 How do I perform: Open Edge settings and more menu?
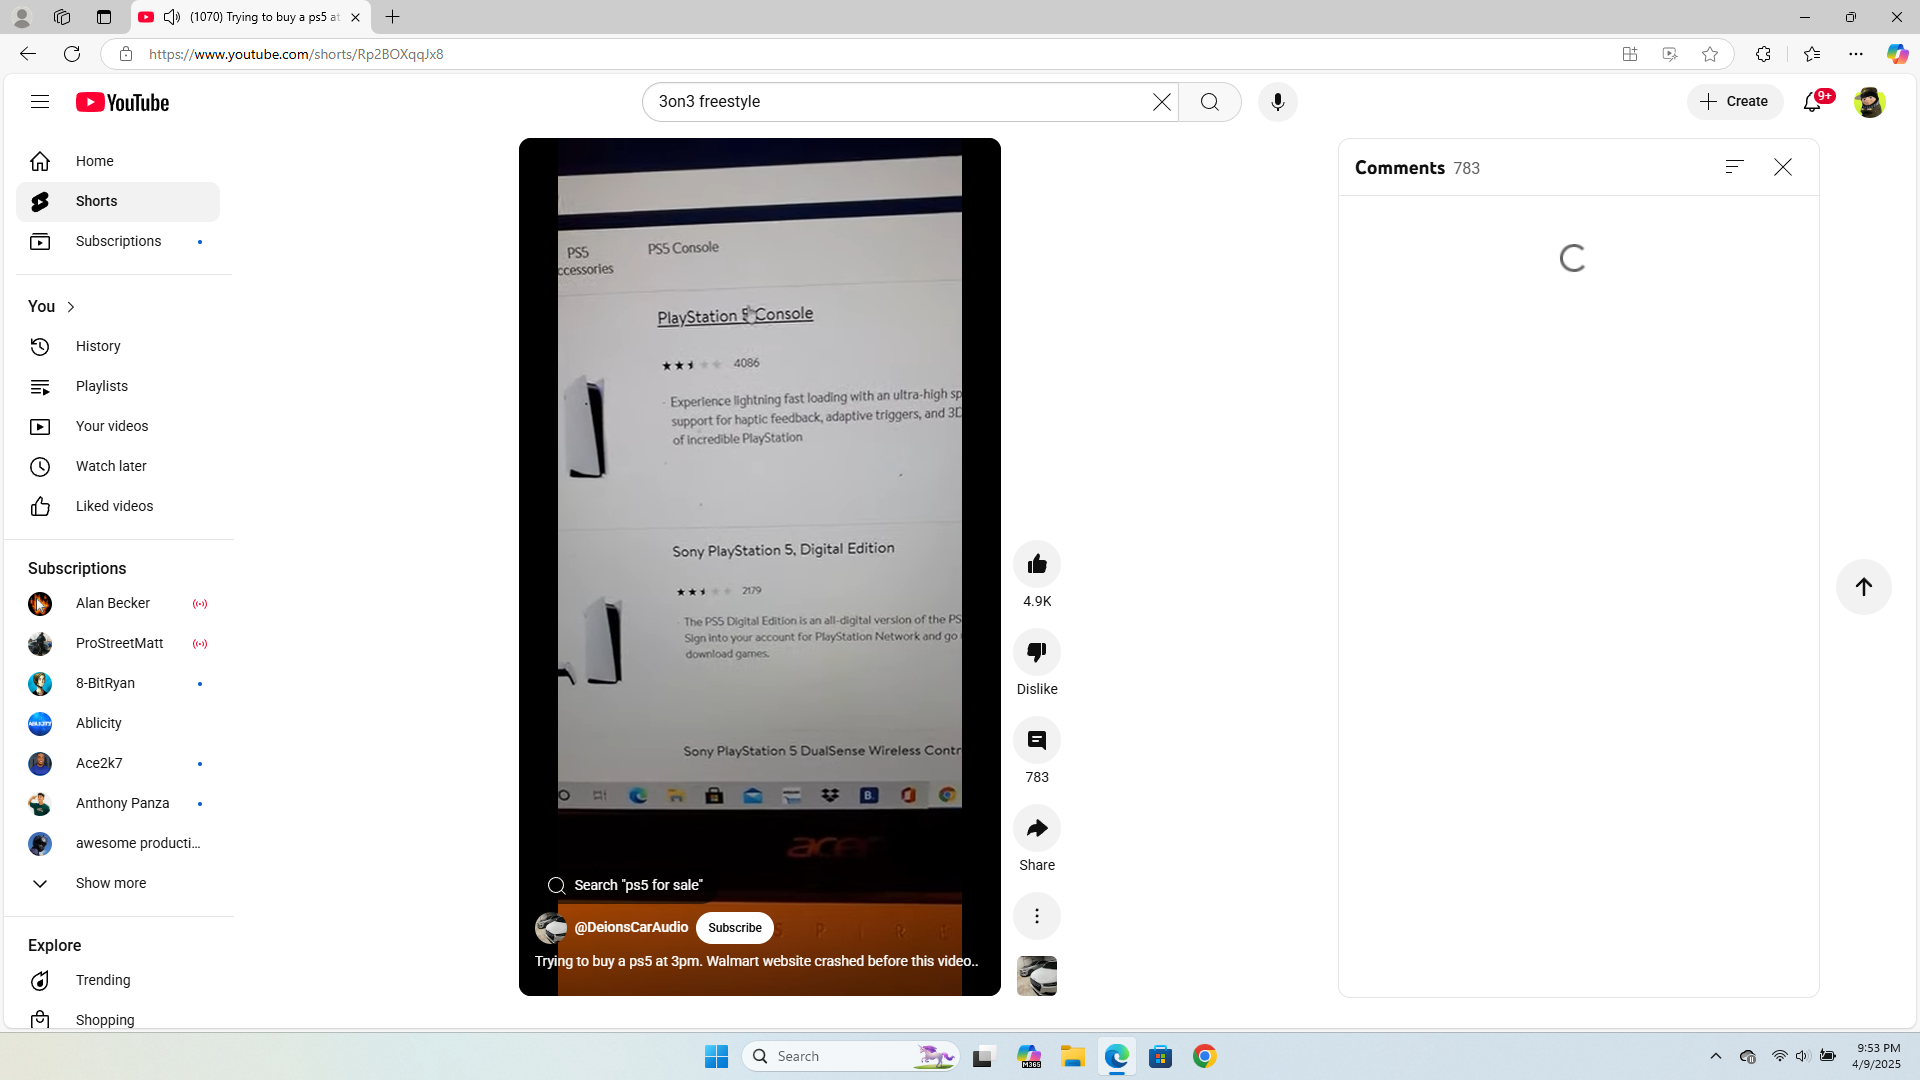(1856, 54)
